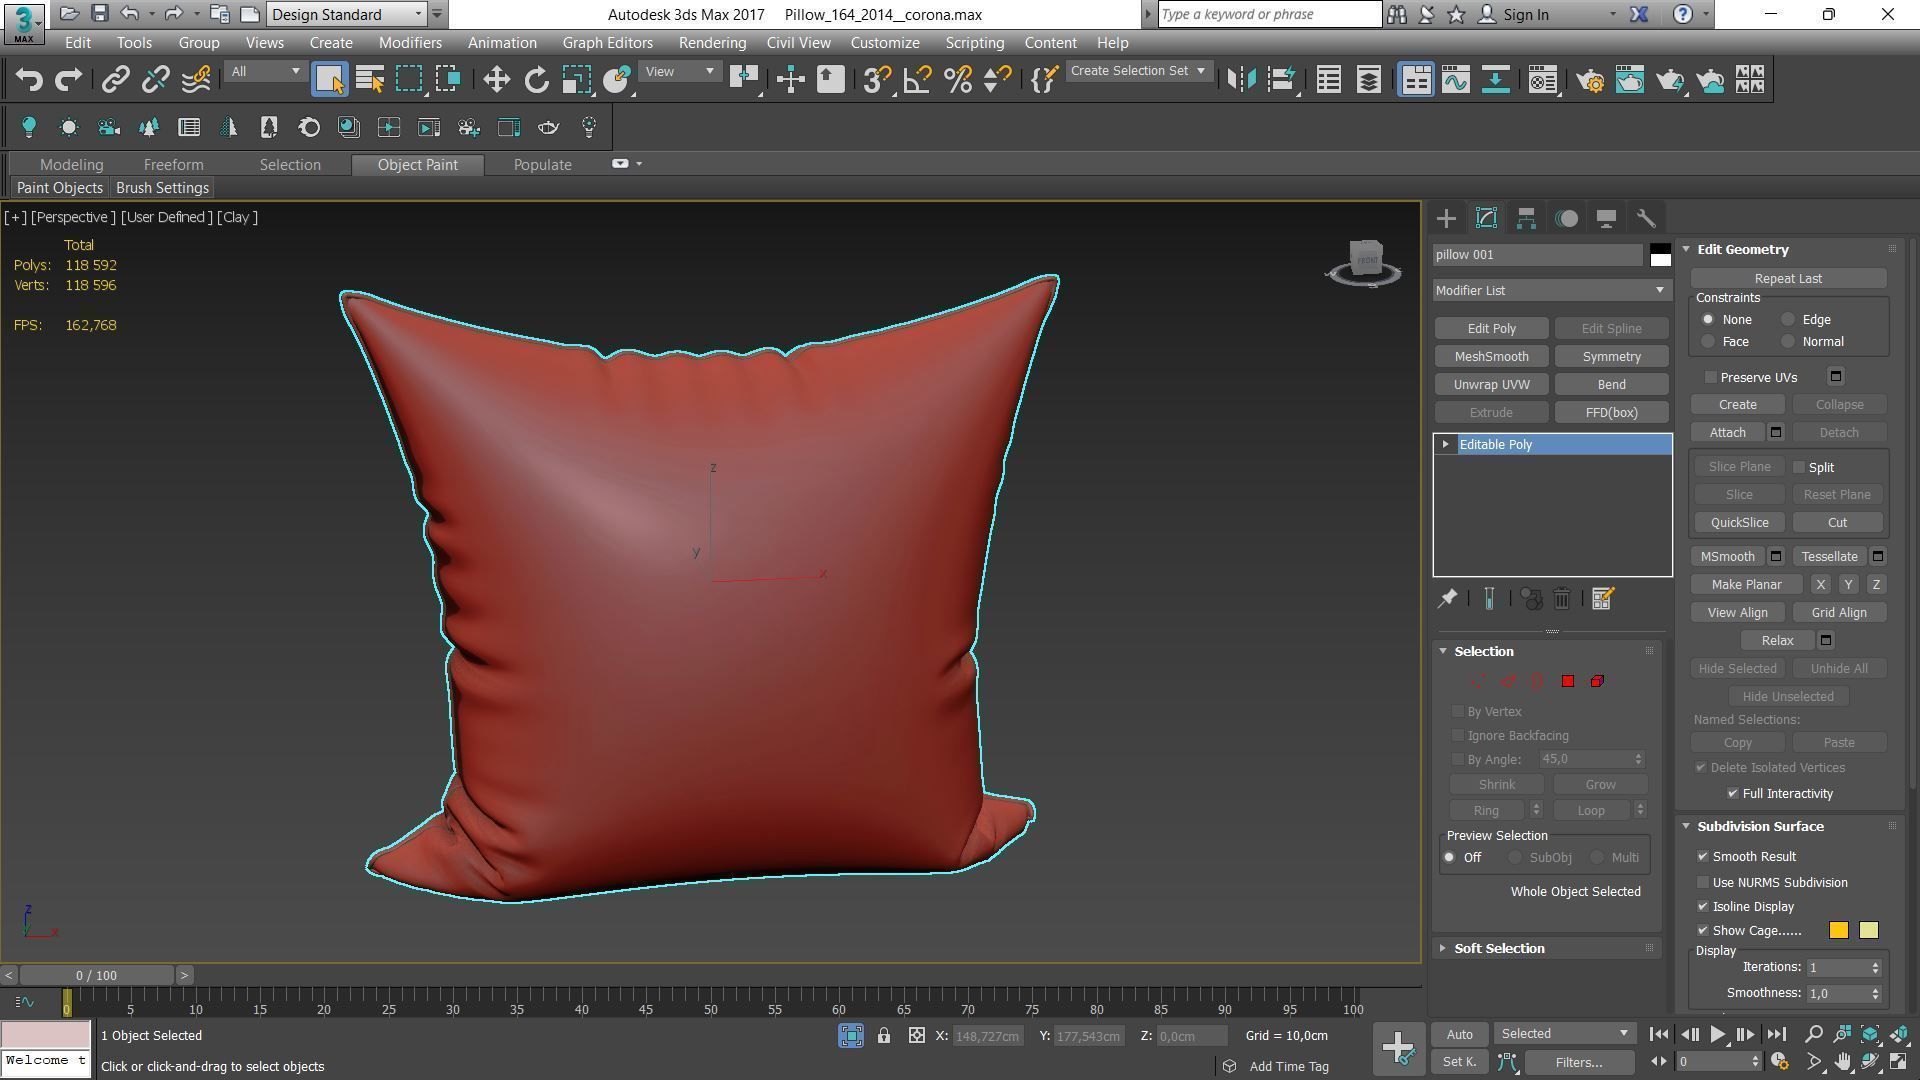Uncheck Full Interactivity checkbox
The width and height of the screenshot is (1920, 1080).
[1733, 793]
